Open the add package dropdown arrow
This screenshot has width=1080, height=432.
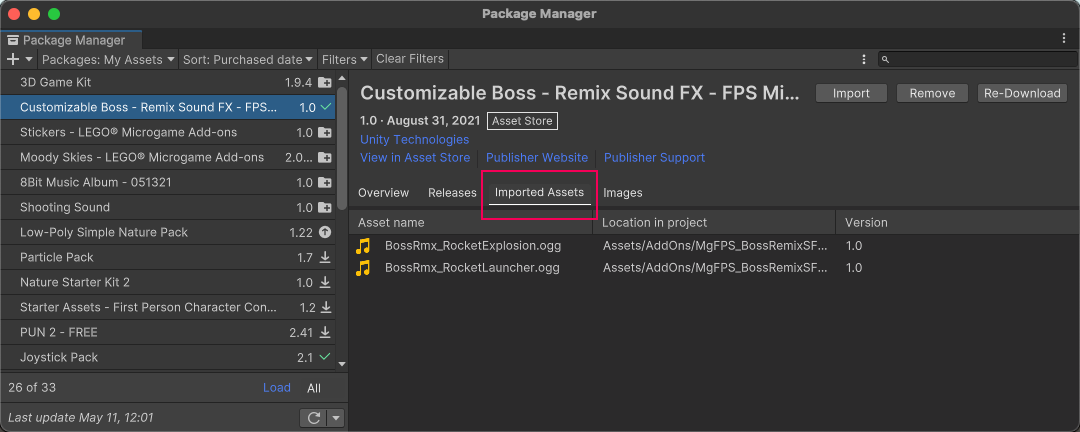point(29,59)
